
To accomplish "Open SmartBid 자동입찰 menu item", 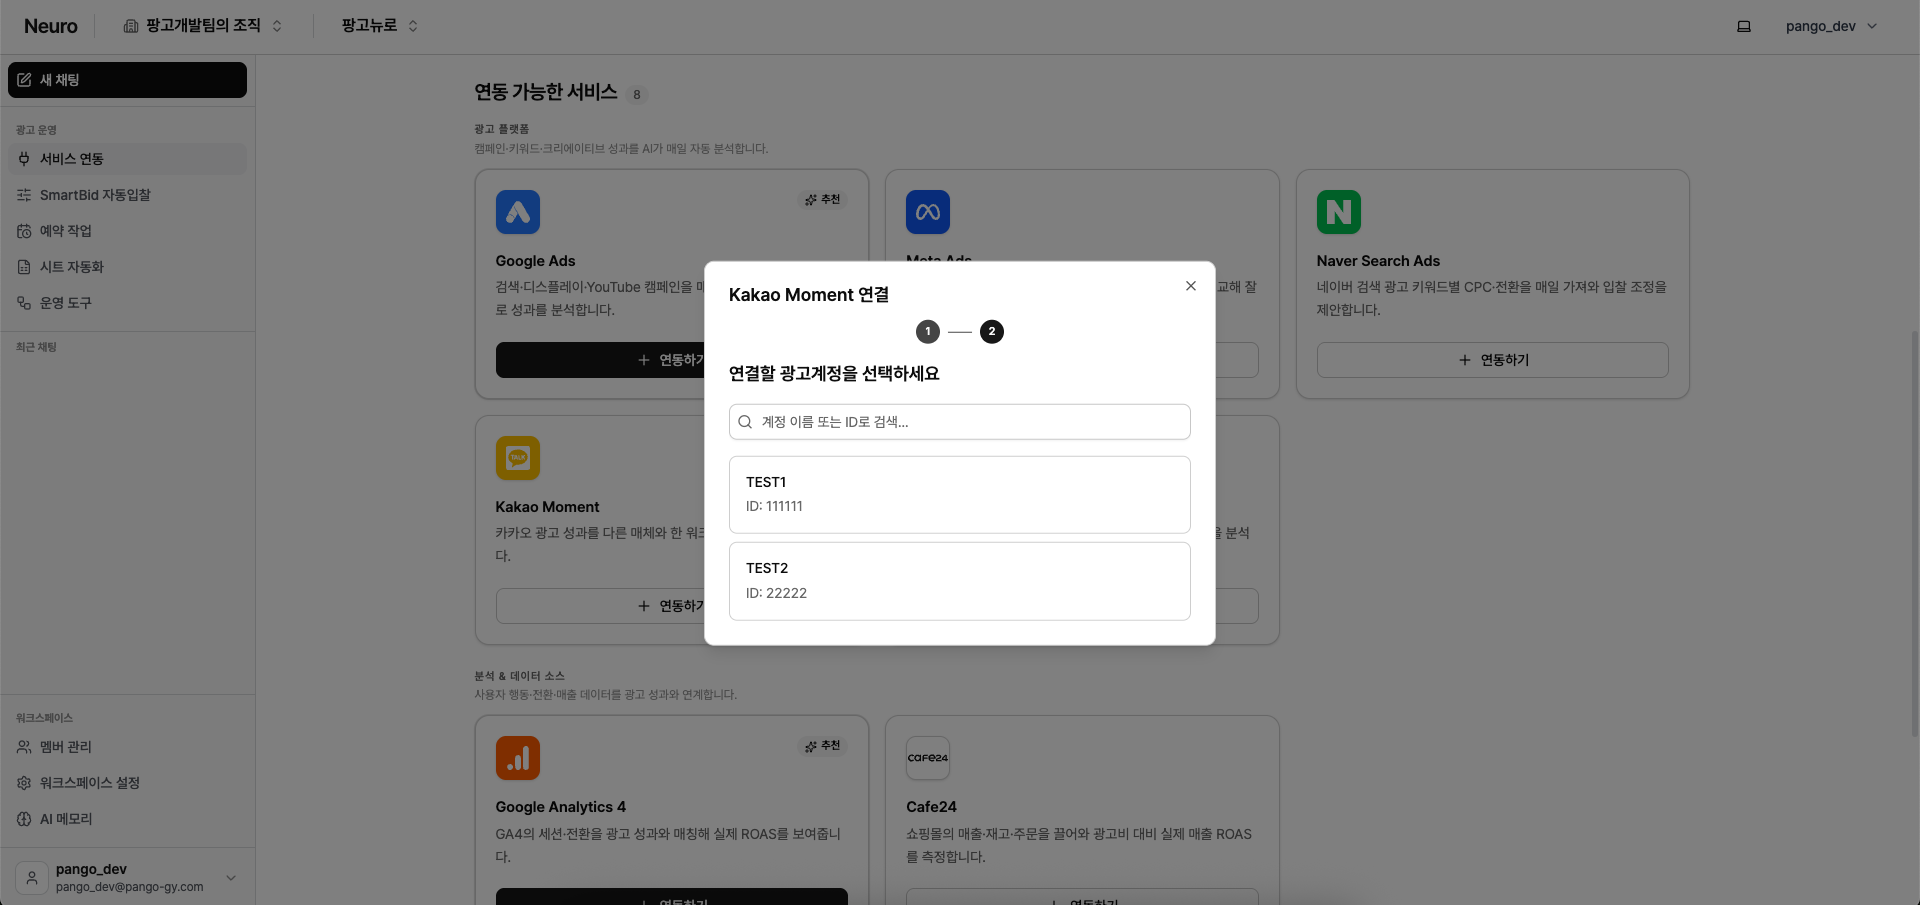I will [127, 195].
